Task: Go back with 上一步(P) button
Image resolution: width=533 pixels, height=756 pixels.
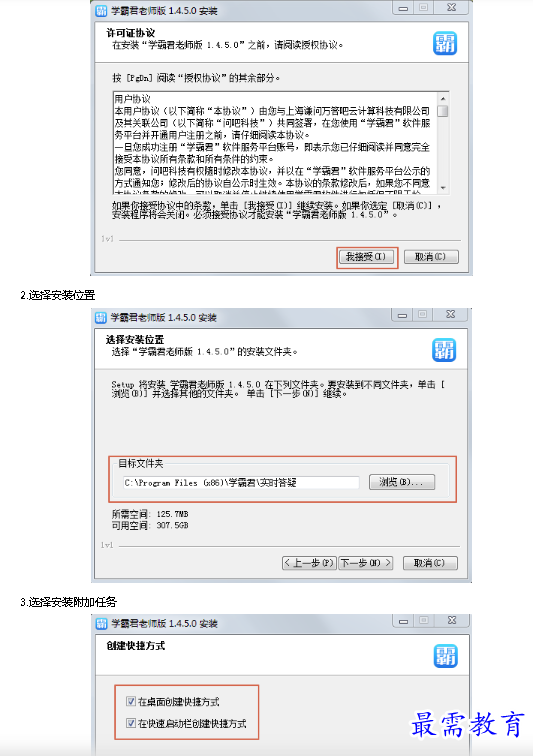Action: 309,563
